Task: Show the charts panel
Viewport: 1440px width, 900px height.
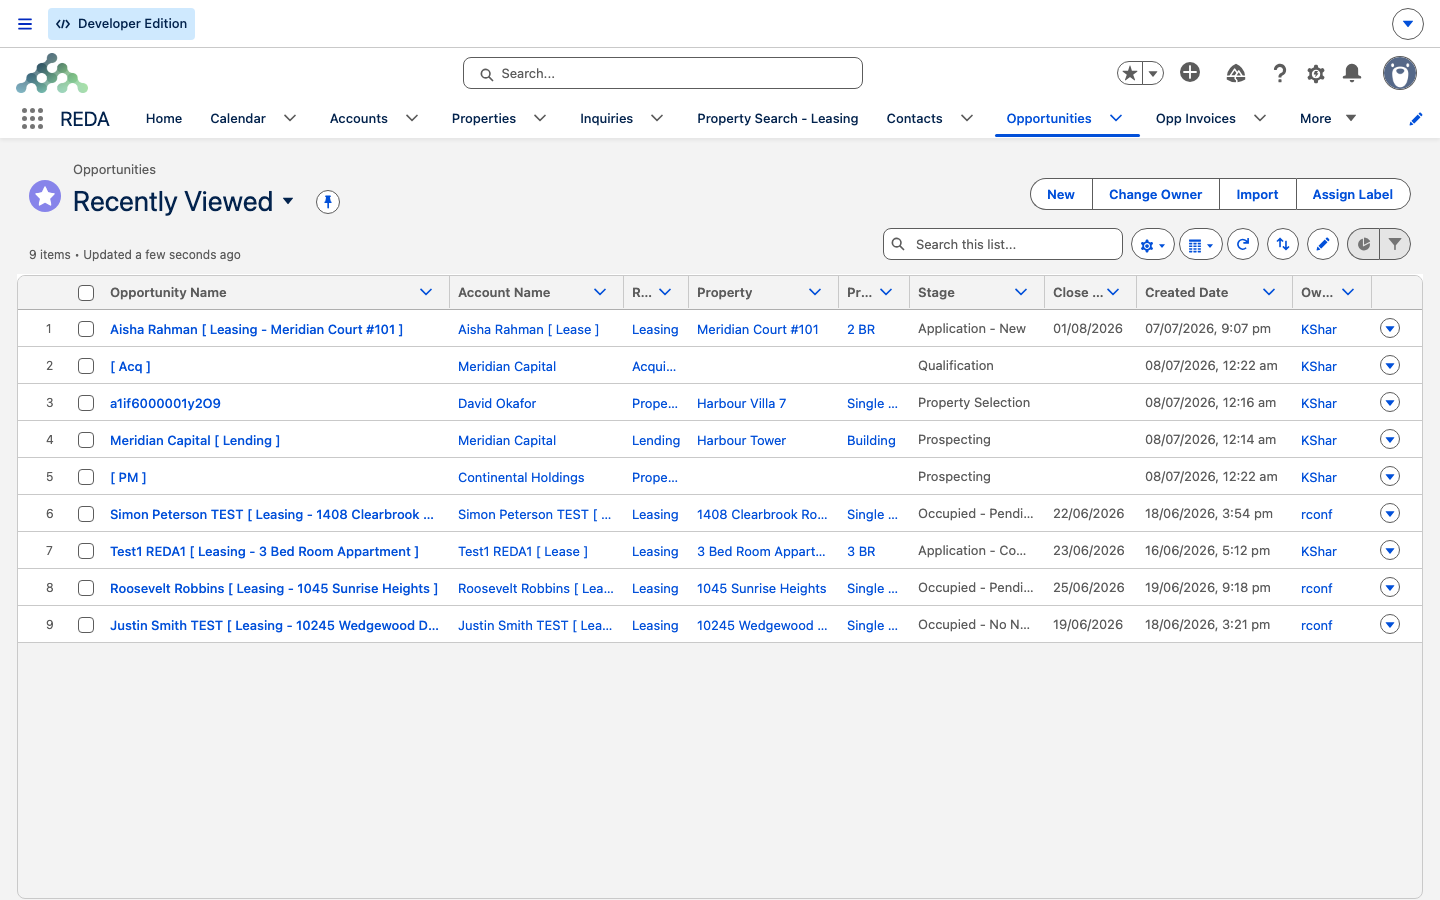Action: point(1363,244)
